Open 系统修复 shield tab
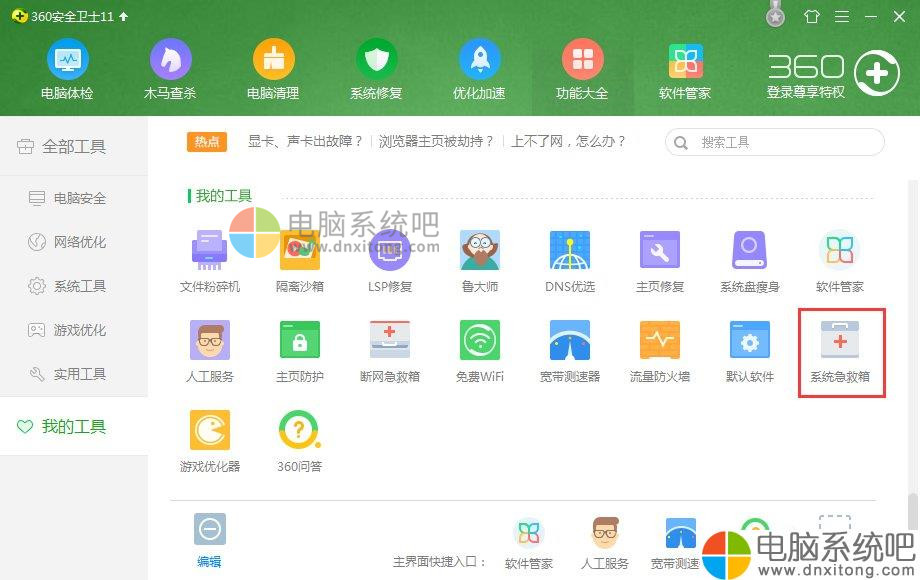920x580 pixels. point(376,69)
